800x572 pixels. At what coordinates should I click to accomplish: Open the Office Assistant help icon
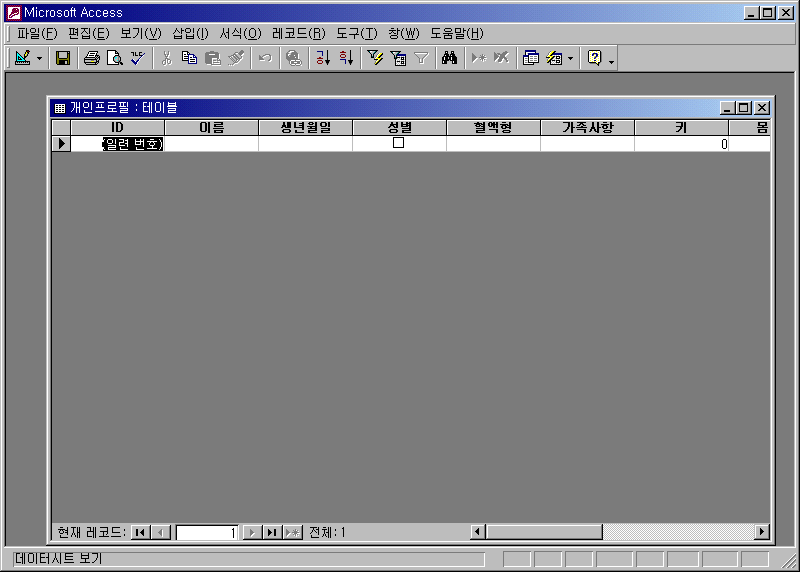595,58
